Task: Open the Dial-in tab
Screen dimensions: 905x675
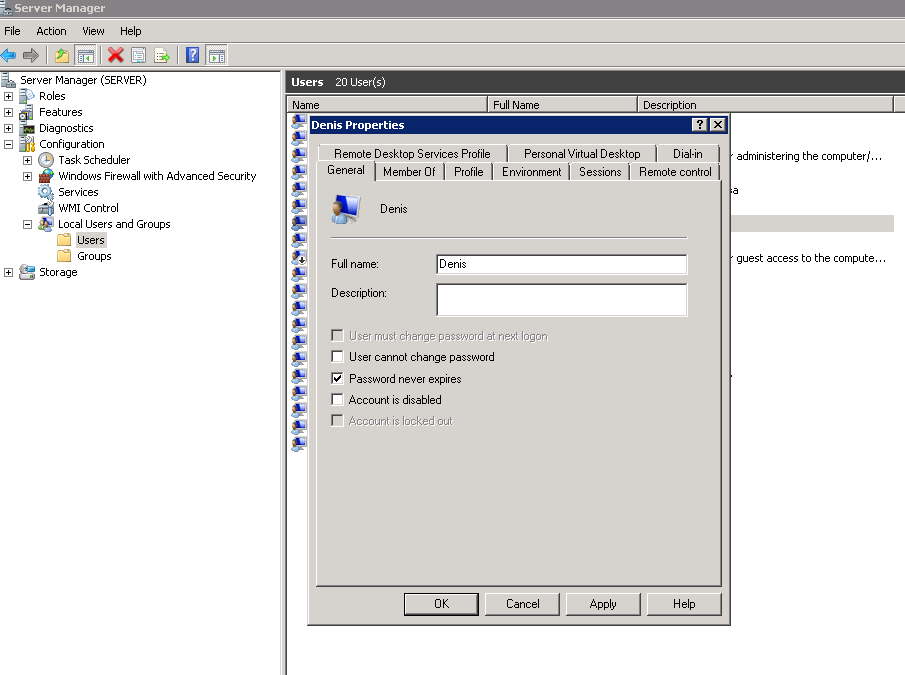Action: 688,153
